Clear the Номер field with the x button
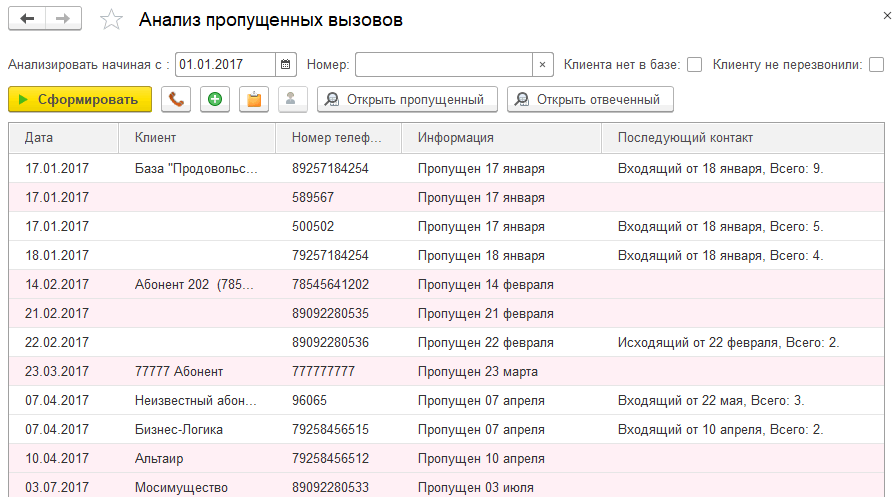Viewport: 892px width, 497px height. click(542, 65)
